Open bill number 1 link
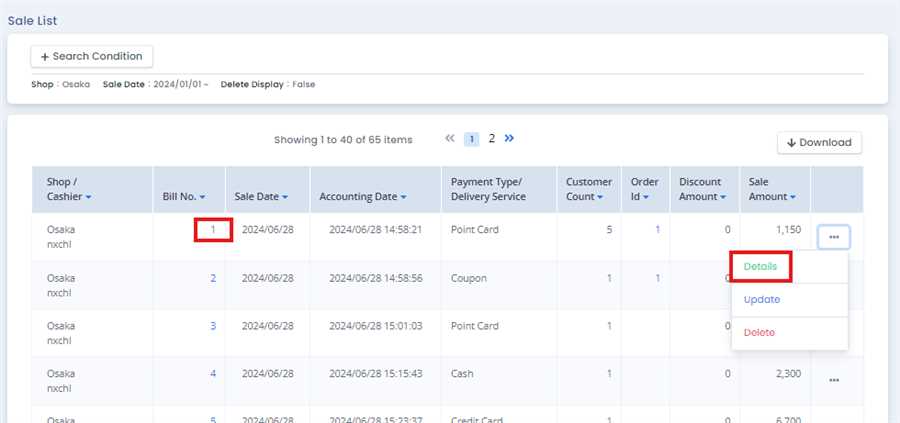This screenshot has width=900, height=423. (x=213, y=229)
